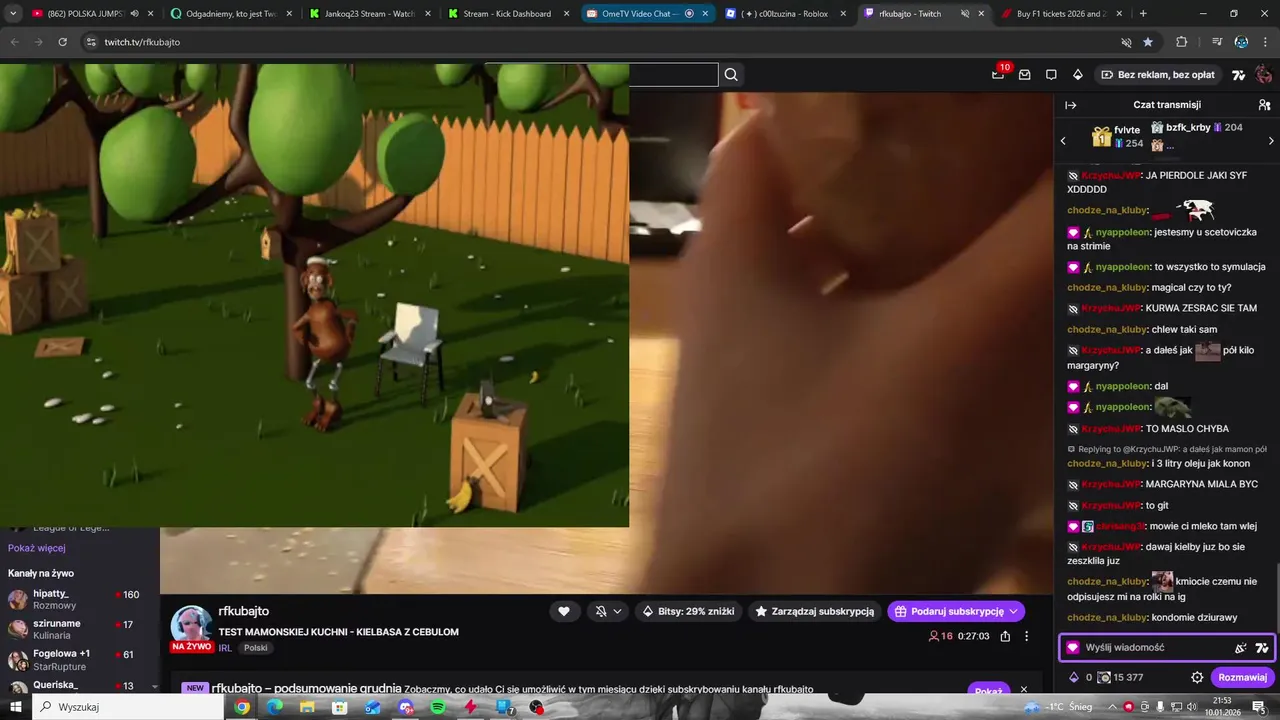Switch to Stream - Kick Dashboard tab

(507, 14)
